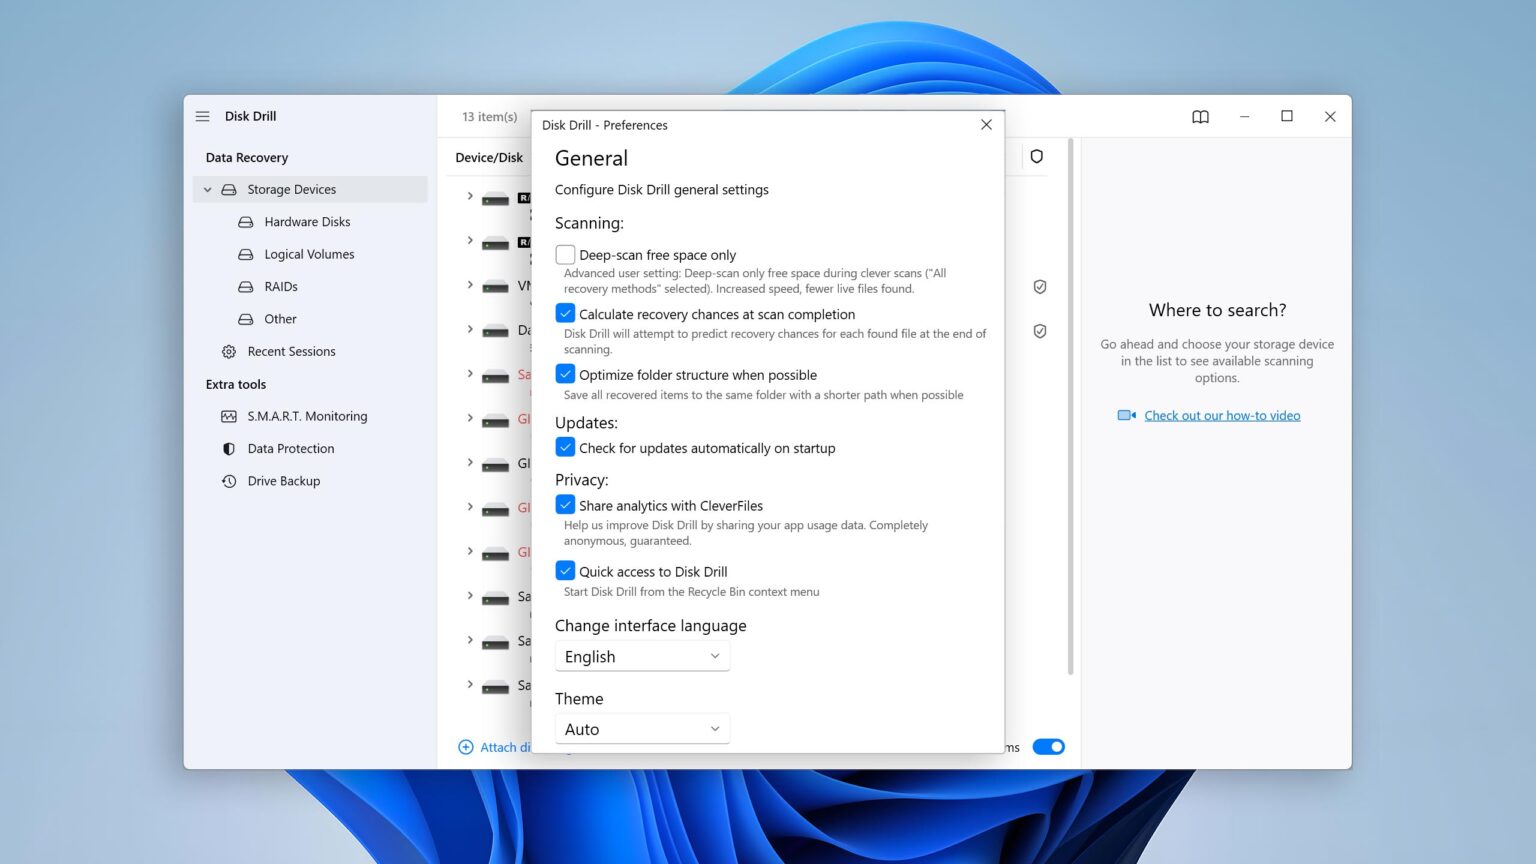Click the Check out our how-to video link
The height and width of the screenshot is (864, 1536).
pos(1222,415)
